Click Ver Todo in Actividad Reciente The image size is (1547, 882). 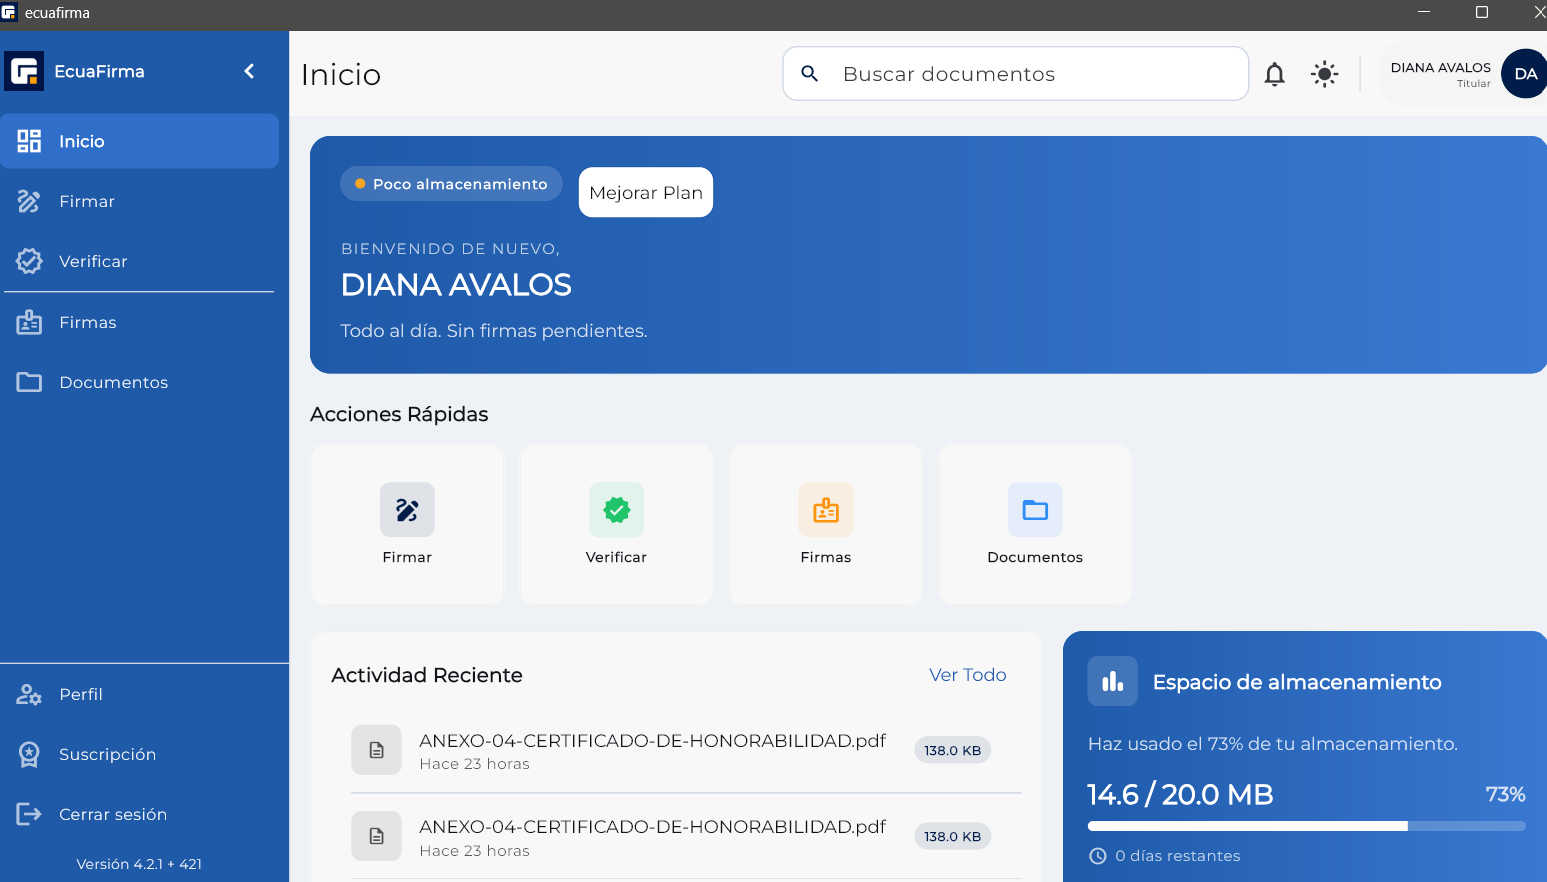tap(968, 675)
